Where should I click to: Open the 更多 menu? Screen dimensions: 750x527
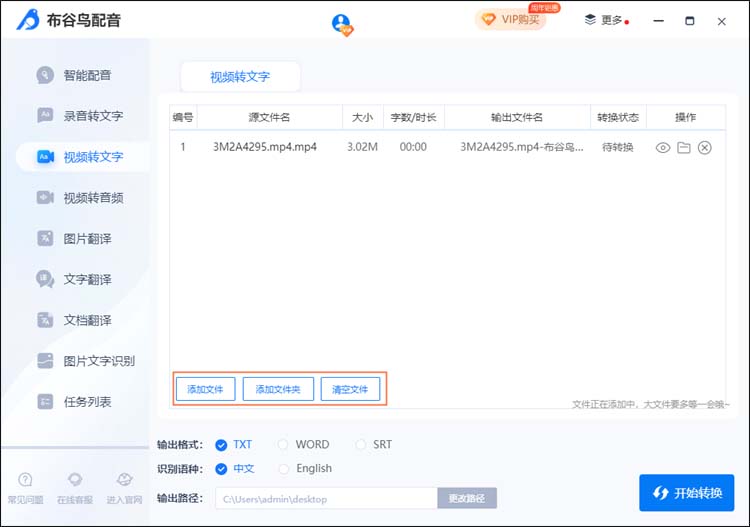pos(605,20)
